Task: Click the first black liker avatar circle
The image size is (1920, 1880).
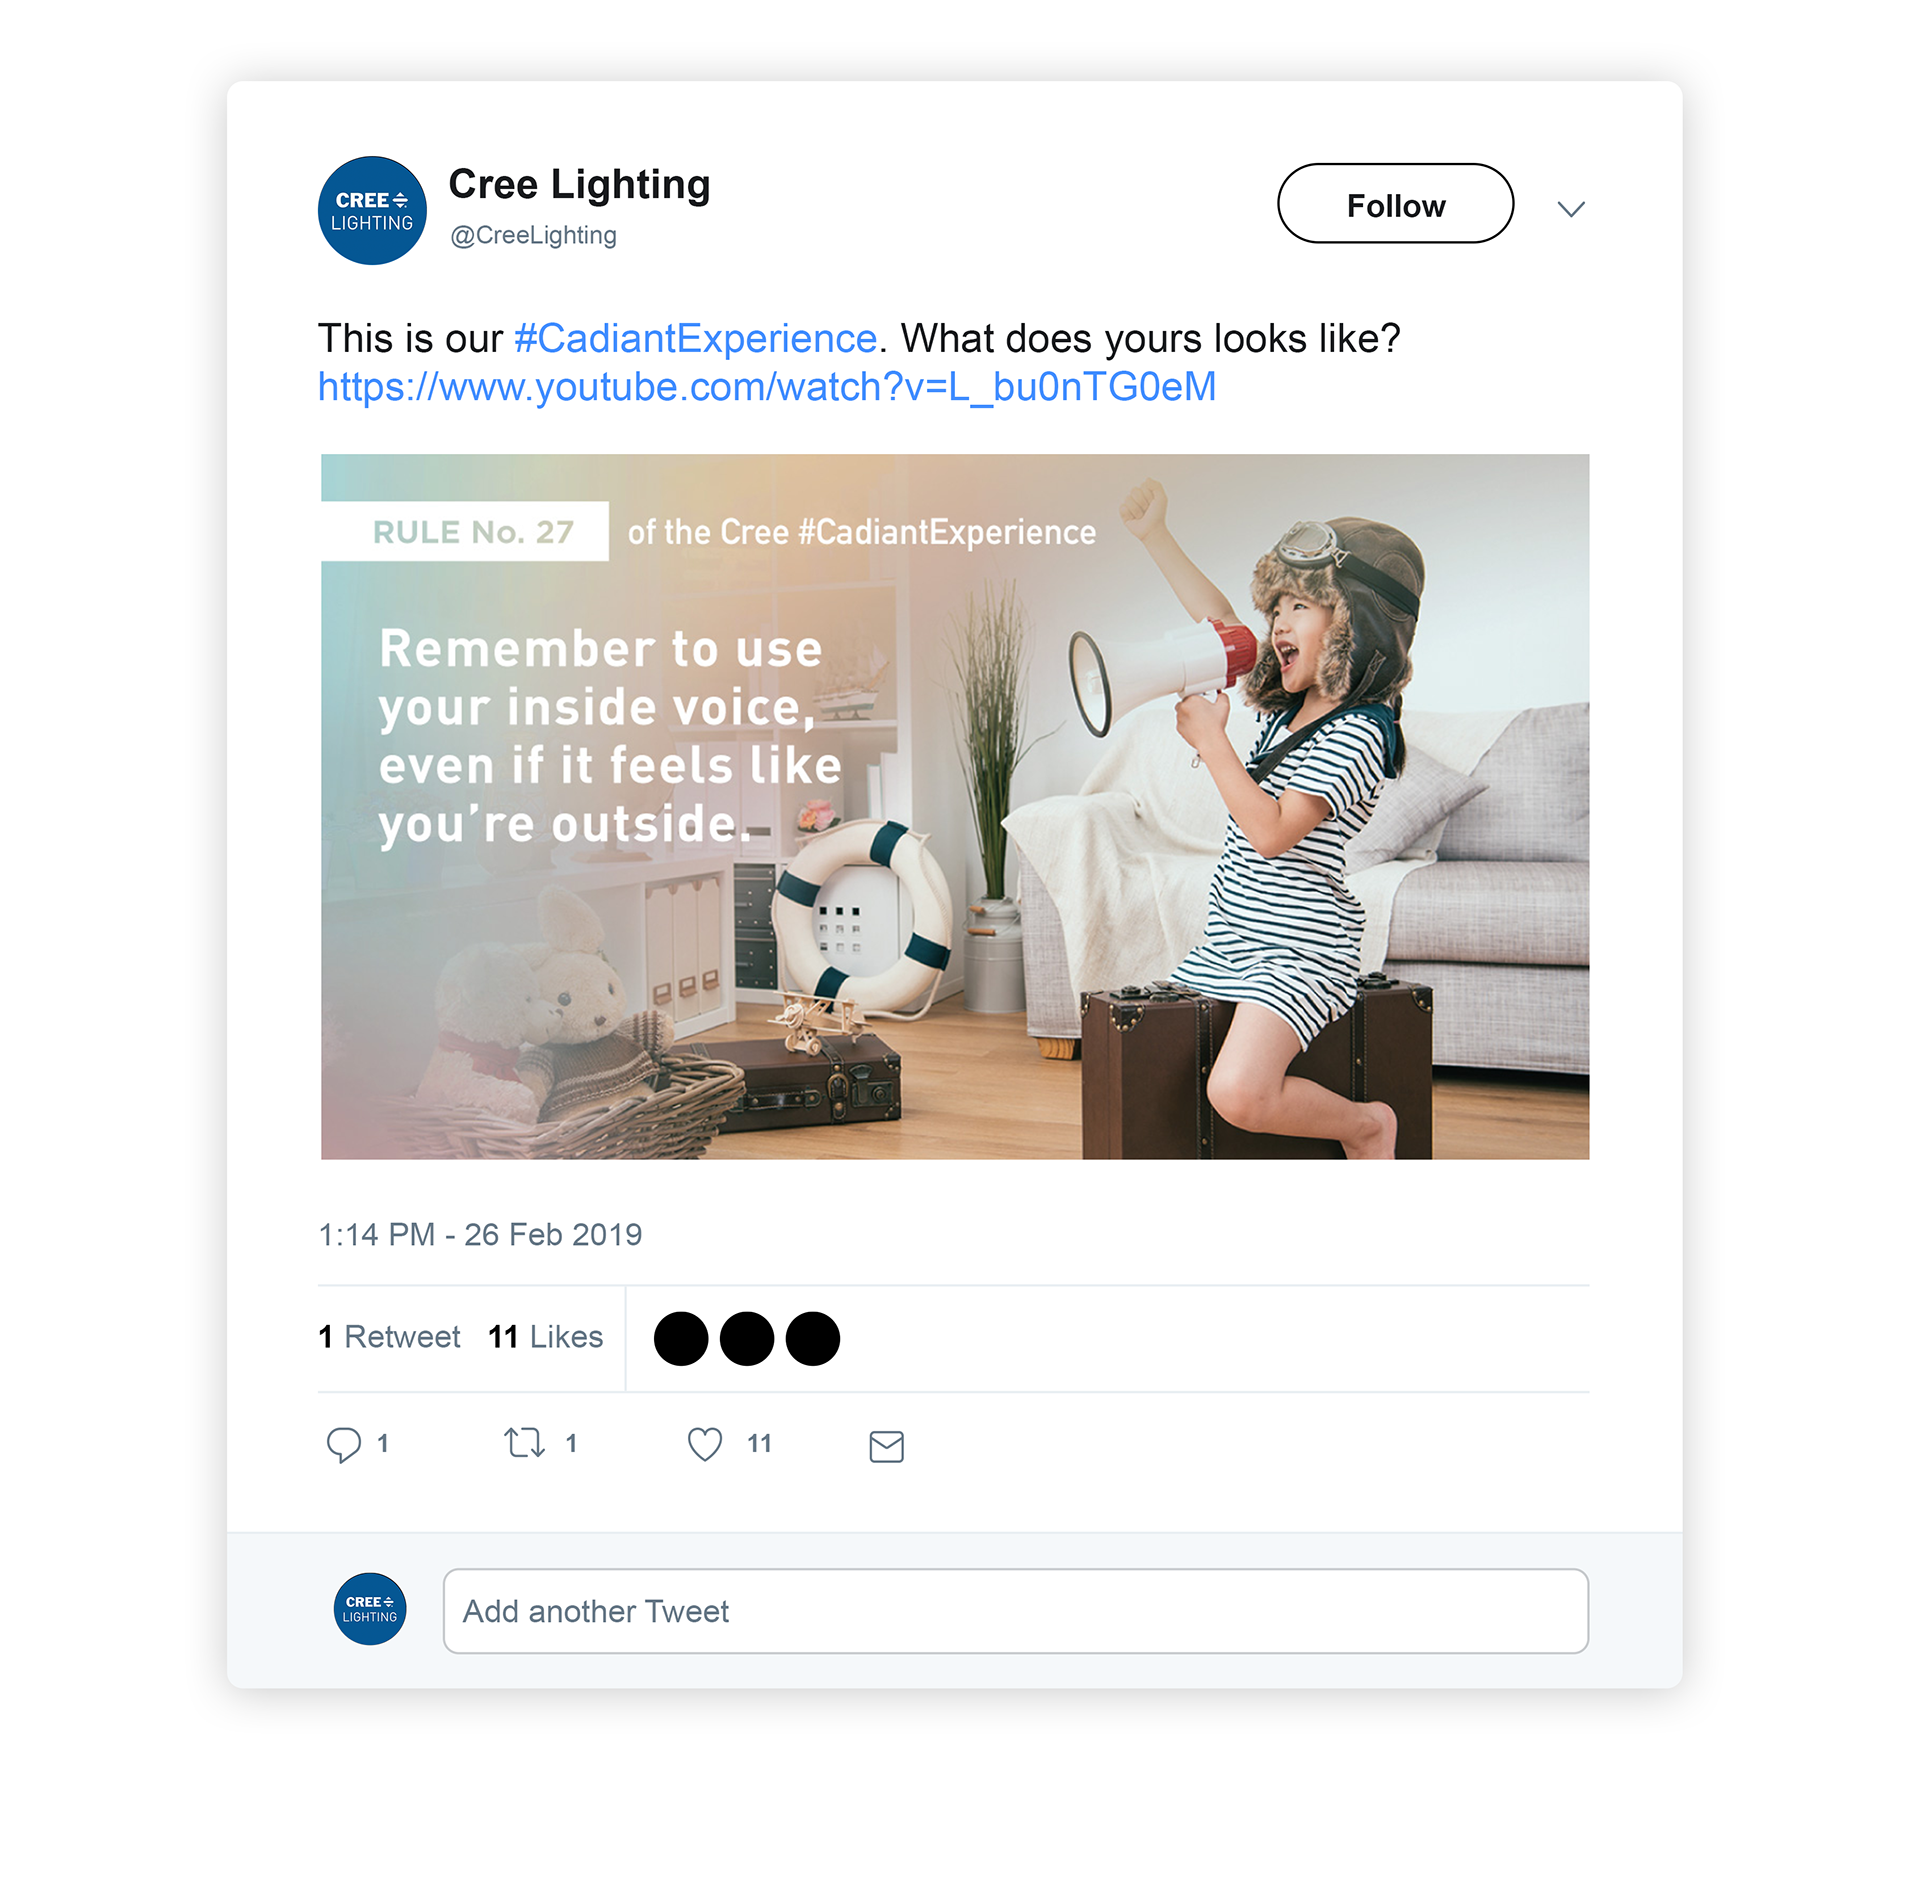Action: pyautogui.click(x=681, y=1338)
